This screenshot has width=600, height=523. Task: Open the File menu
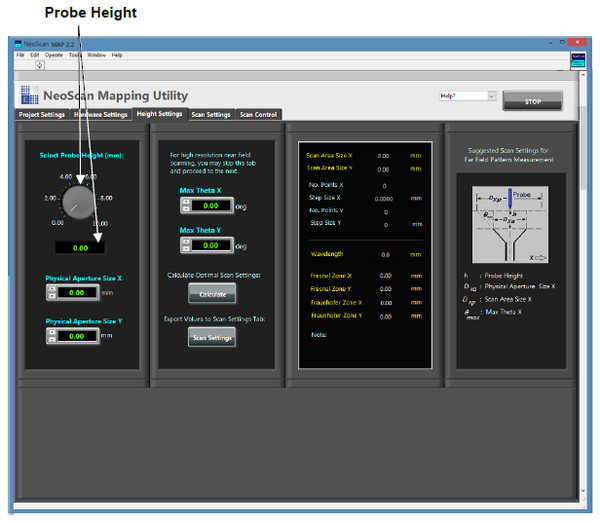pos(20,55)
